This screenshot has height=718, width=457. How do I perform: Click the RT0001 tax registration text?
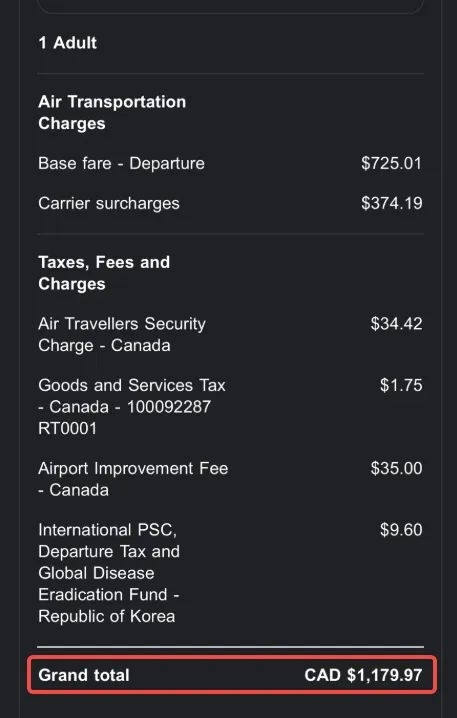point(68,429)
